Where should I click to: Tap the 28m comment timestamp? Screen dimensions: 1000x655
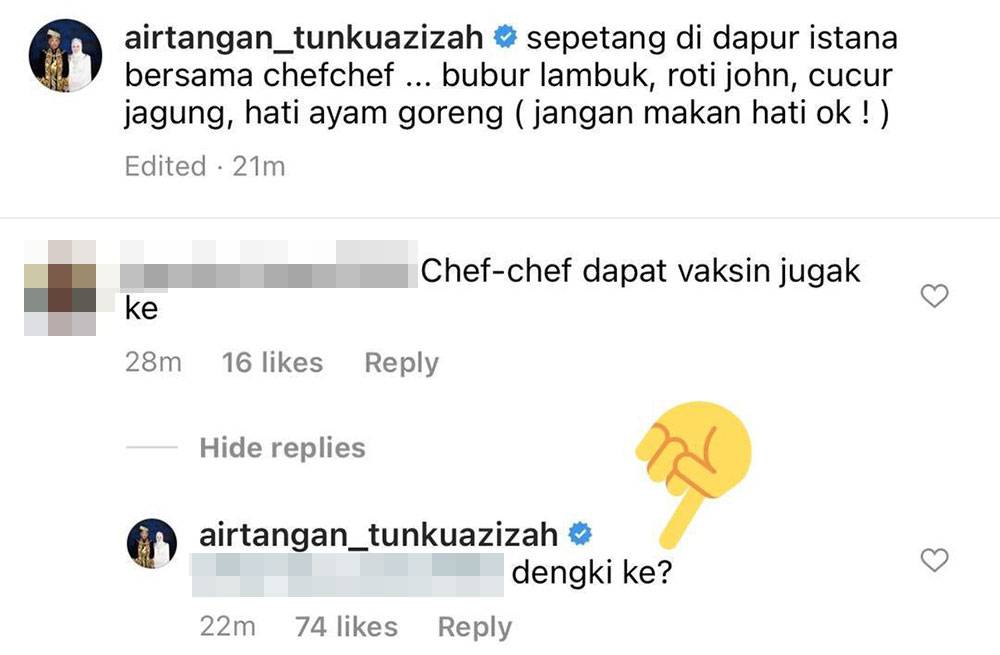click(x=153, y=362)
